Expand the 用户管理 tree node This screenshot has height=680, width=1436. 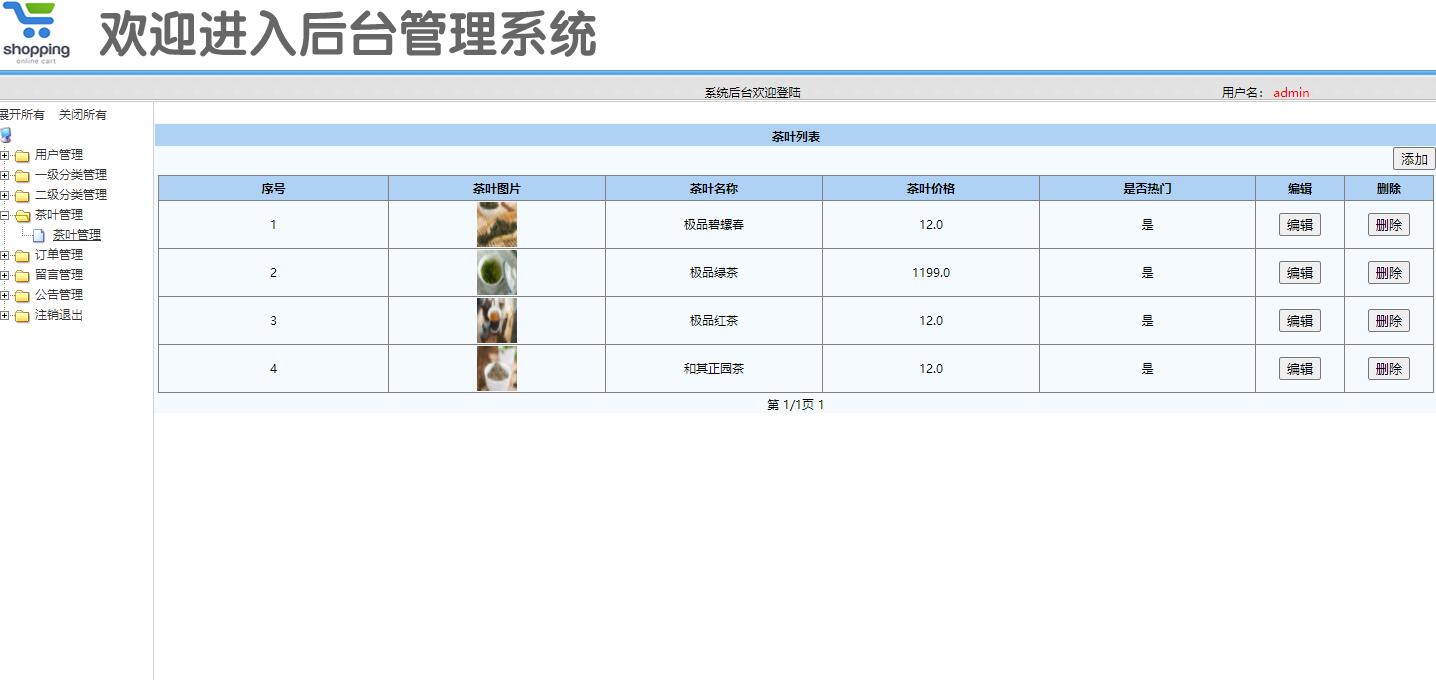(x=6, y=155)
